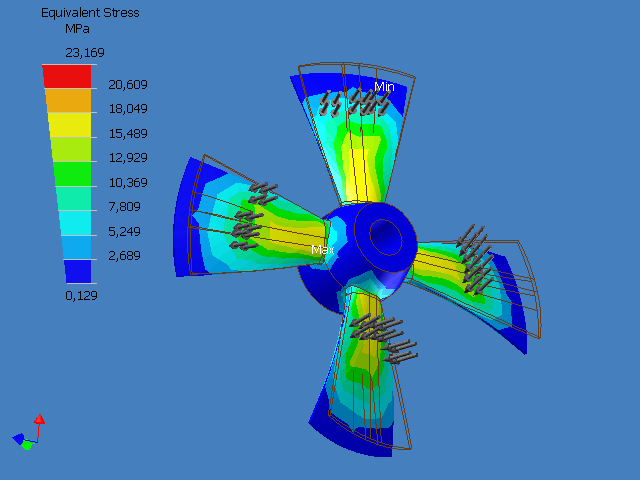Screen dimensions: 640x480
Task: Click the Equivalent Stress title
Action: point(90,13)
